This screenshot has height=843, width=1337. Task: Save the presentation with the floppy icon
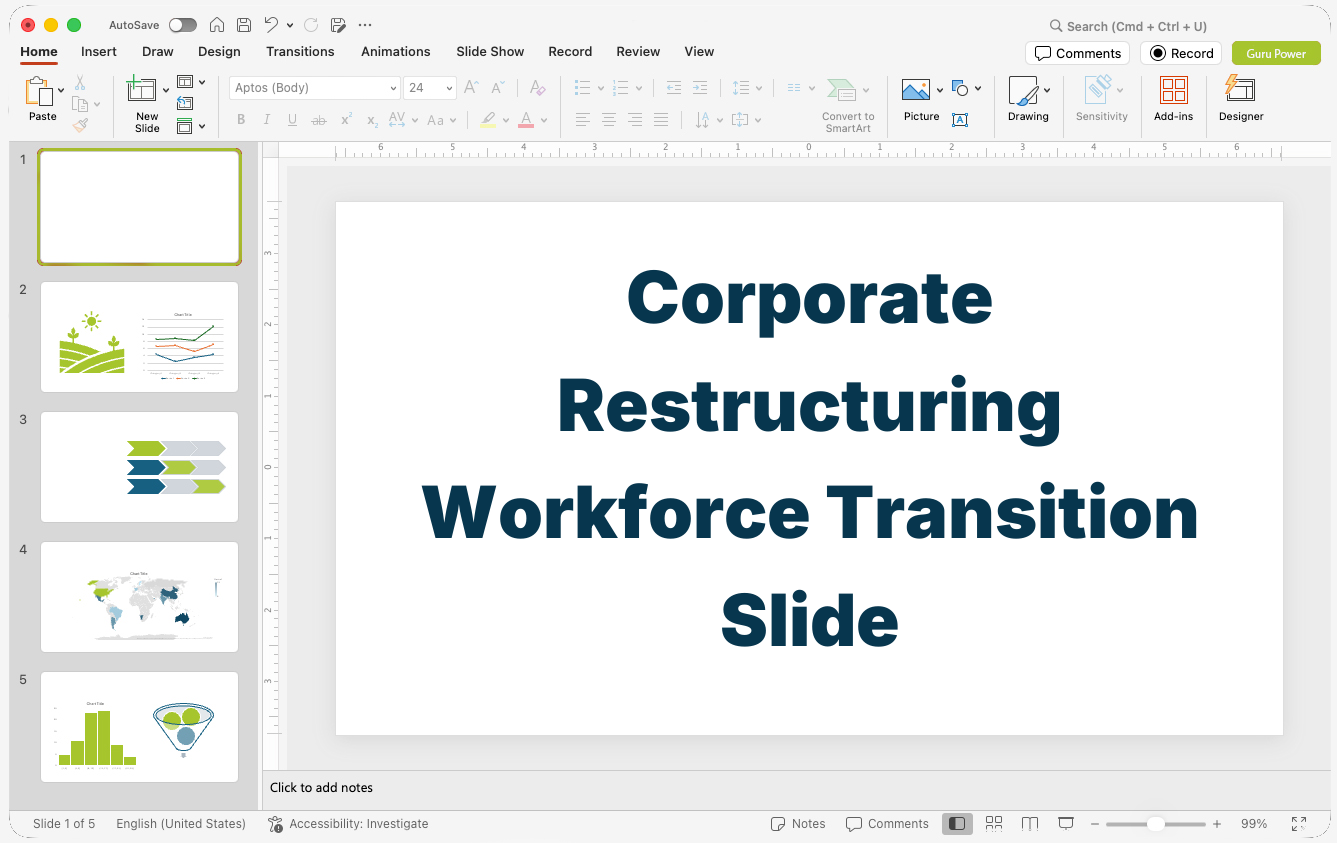244,25
